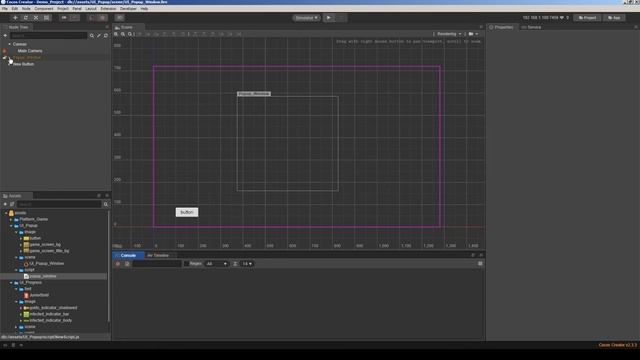Image resolution: width=640 pixels, height=360 pixels.
Task: Open the File menu
Action: coord(5,9)
